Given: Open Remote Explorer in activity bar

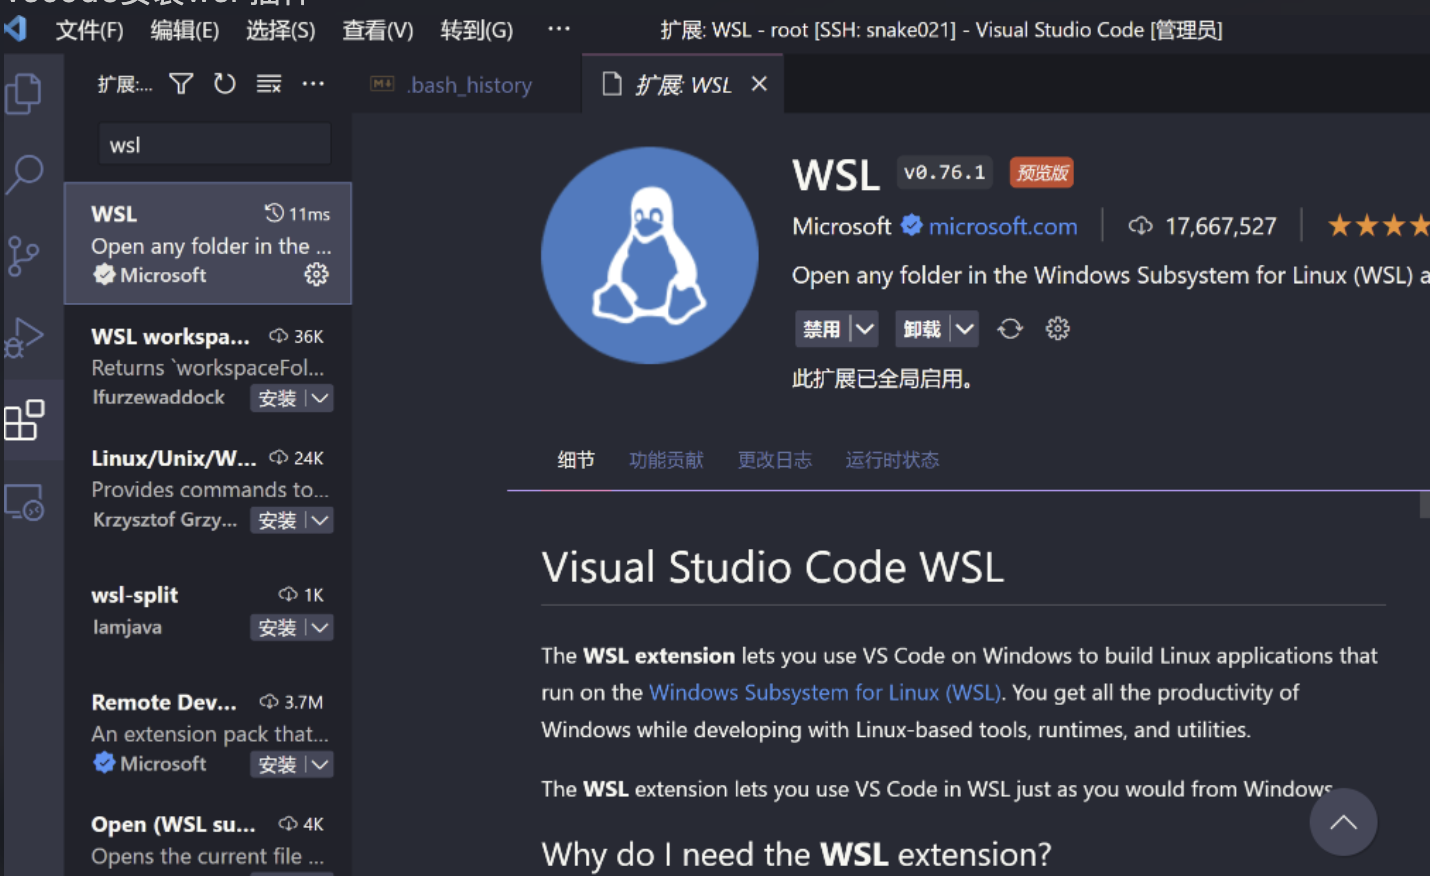Looking at the screenshot, I should coord(24,502).
